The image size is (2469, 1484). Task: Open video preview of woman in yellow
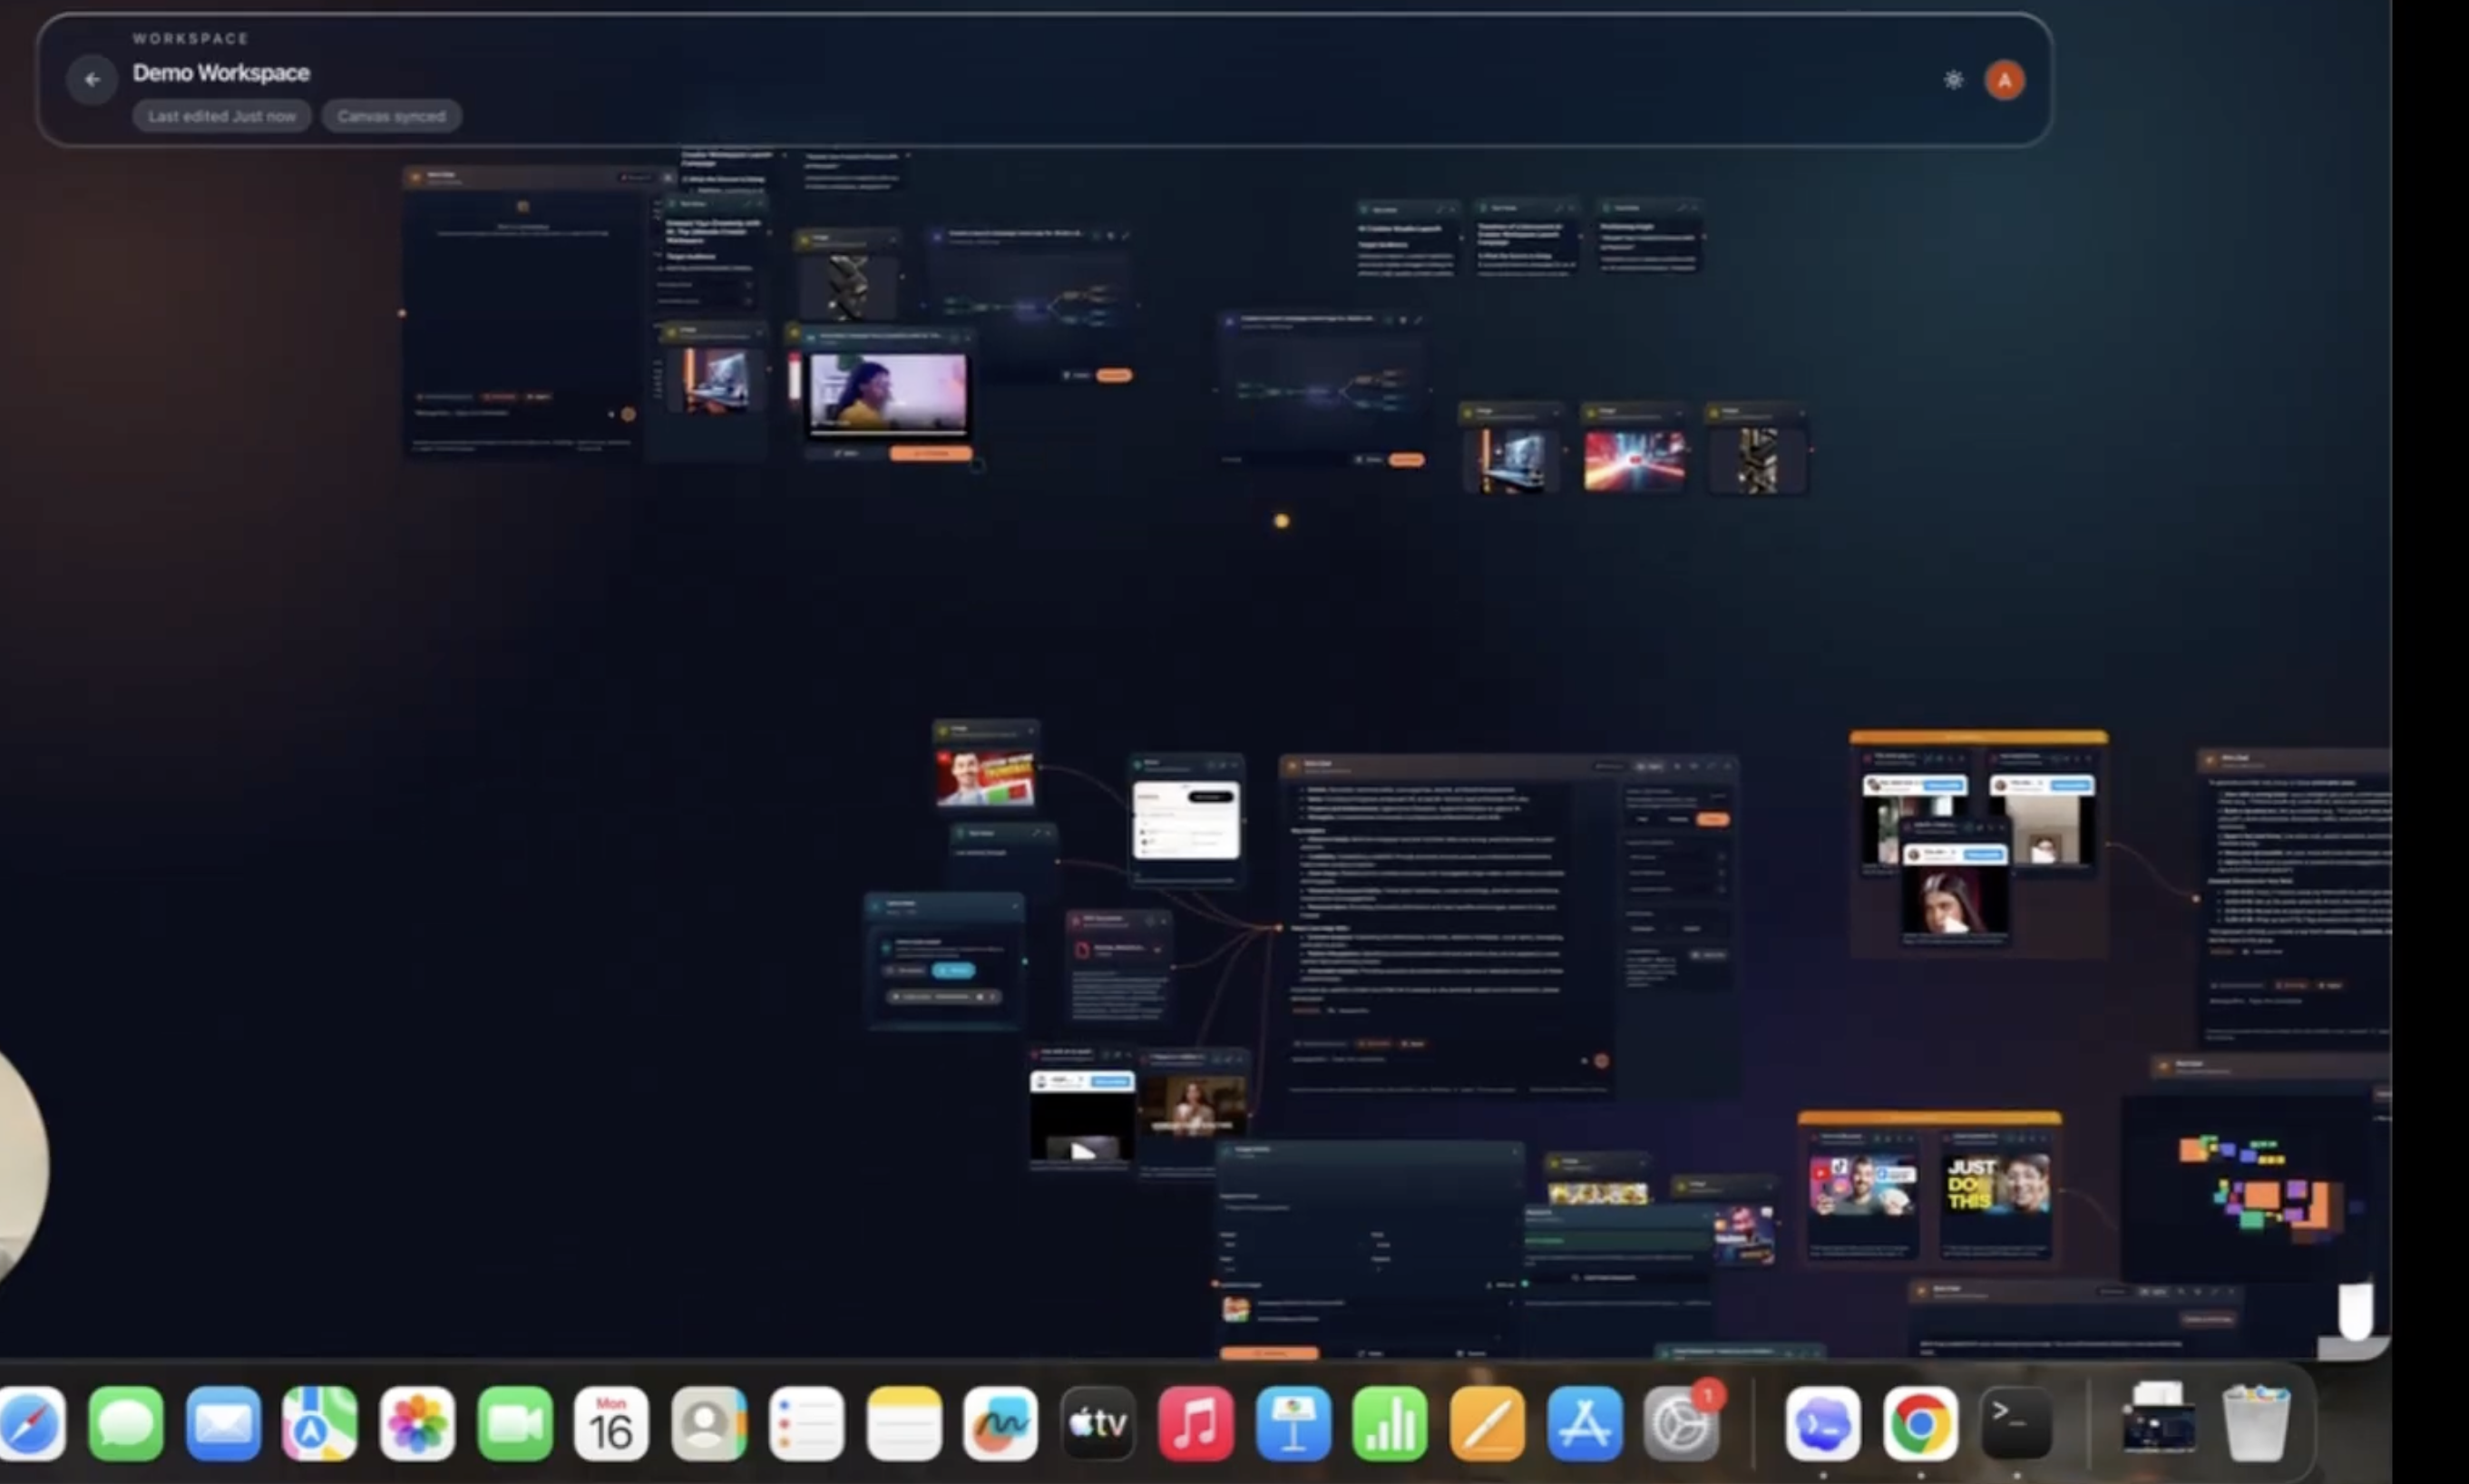pos(887,392)
